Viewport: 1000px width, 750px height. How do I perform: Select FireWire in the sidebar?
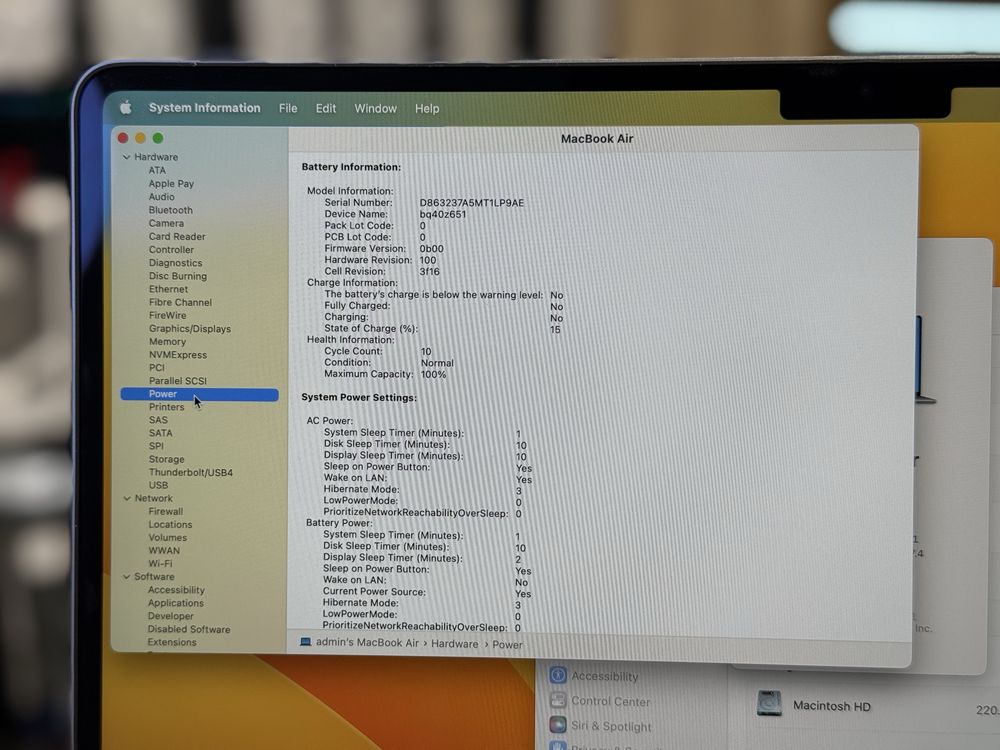point(167,315)
